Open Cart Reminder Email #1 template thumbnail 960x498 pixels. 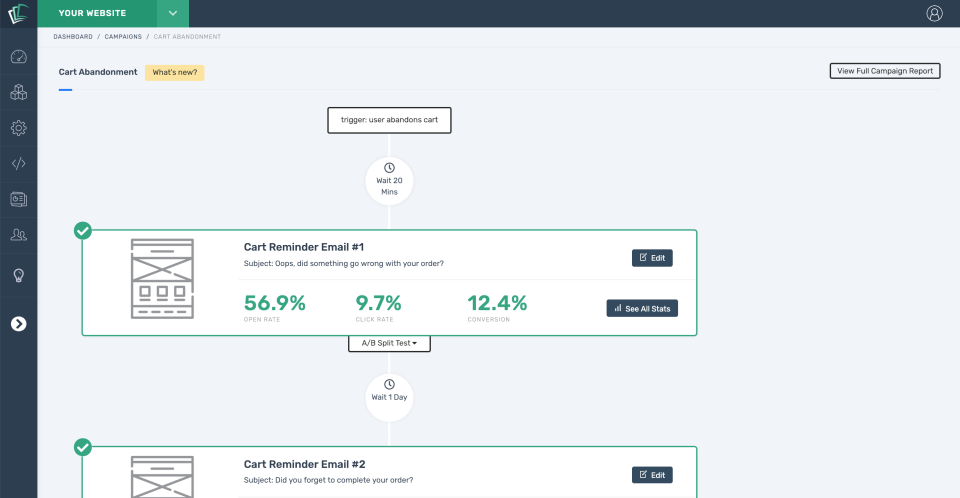162,279
